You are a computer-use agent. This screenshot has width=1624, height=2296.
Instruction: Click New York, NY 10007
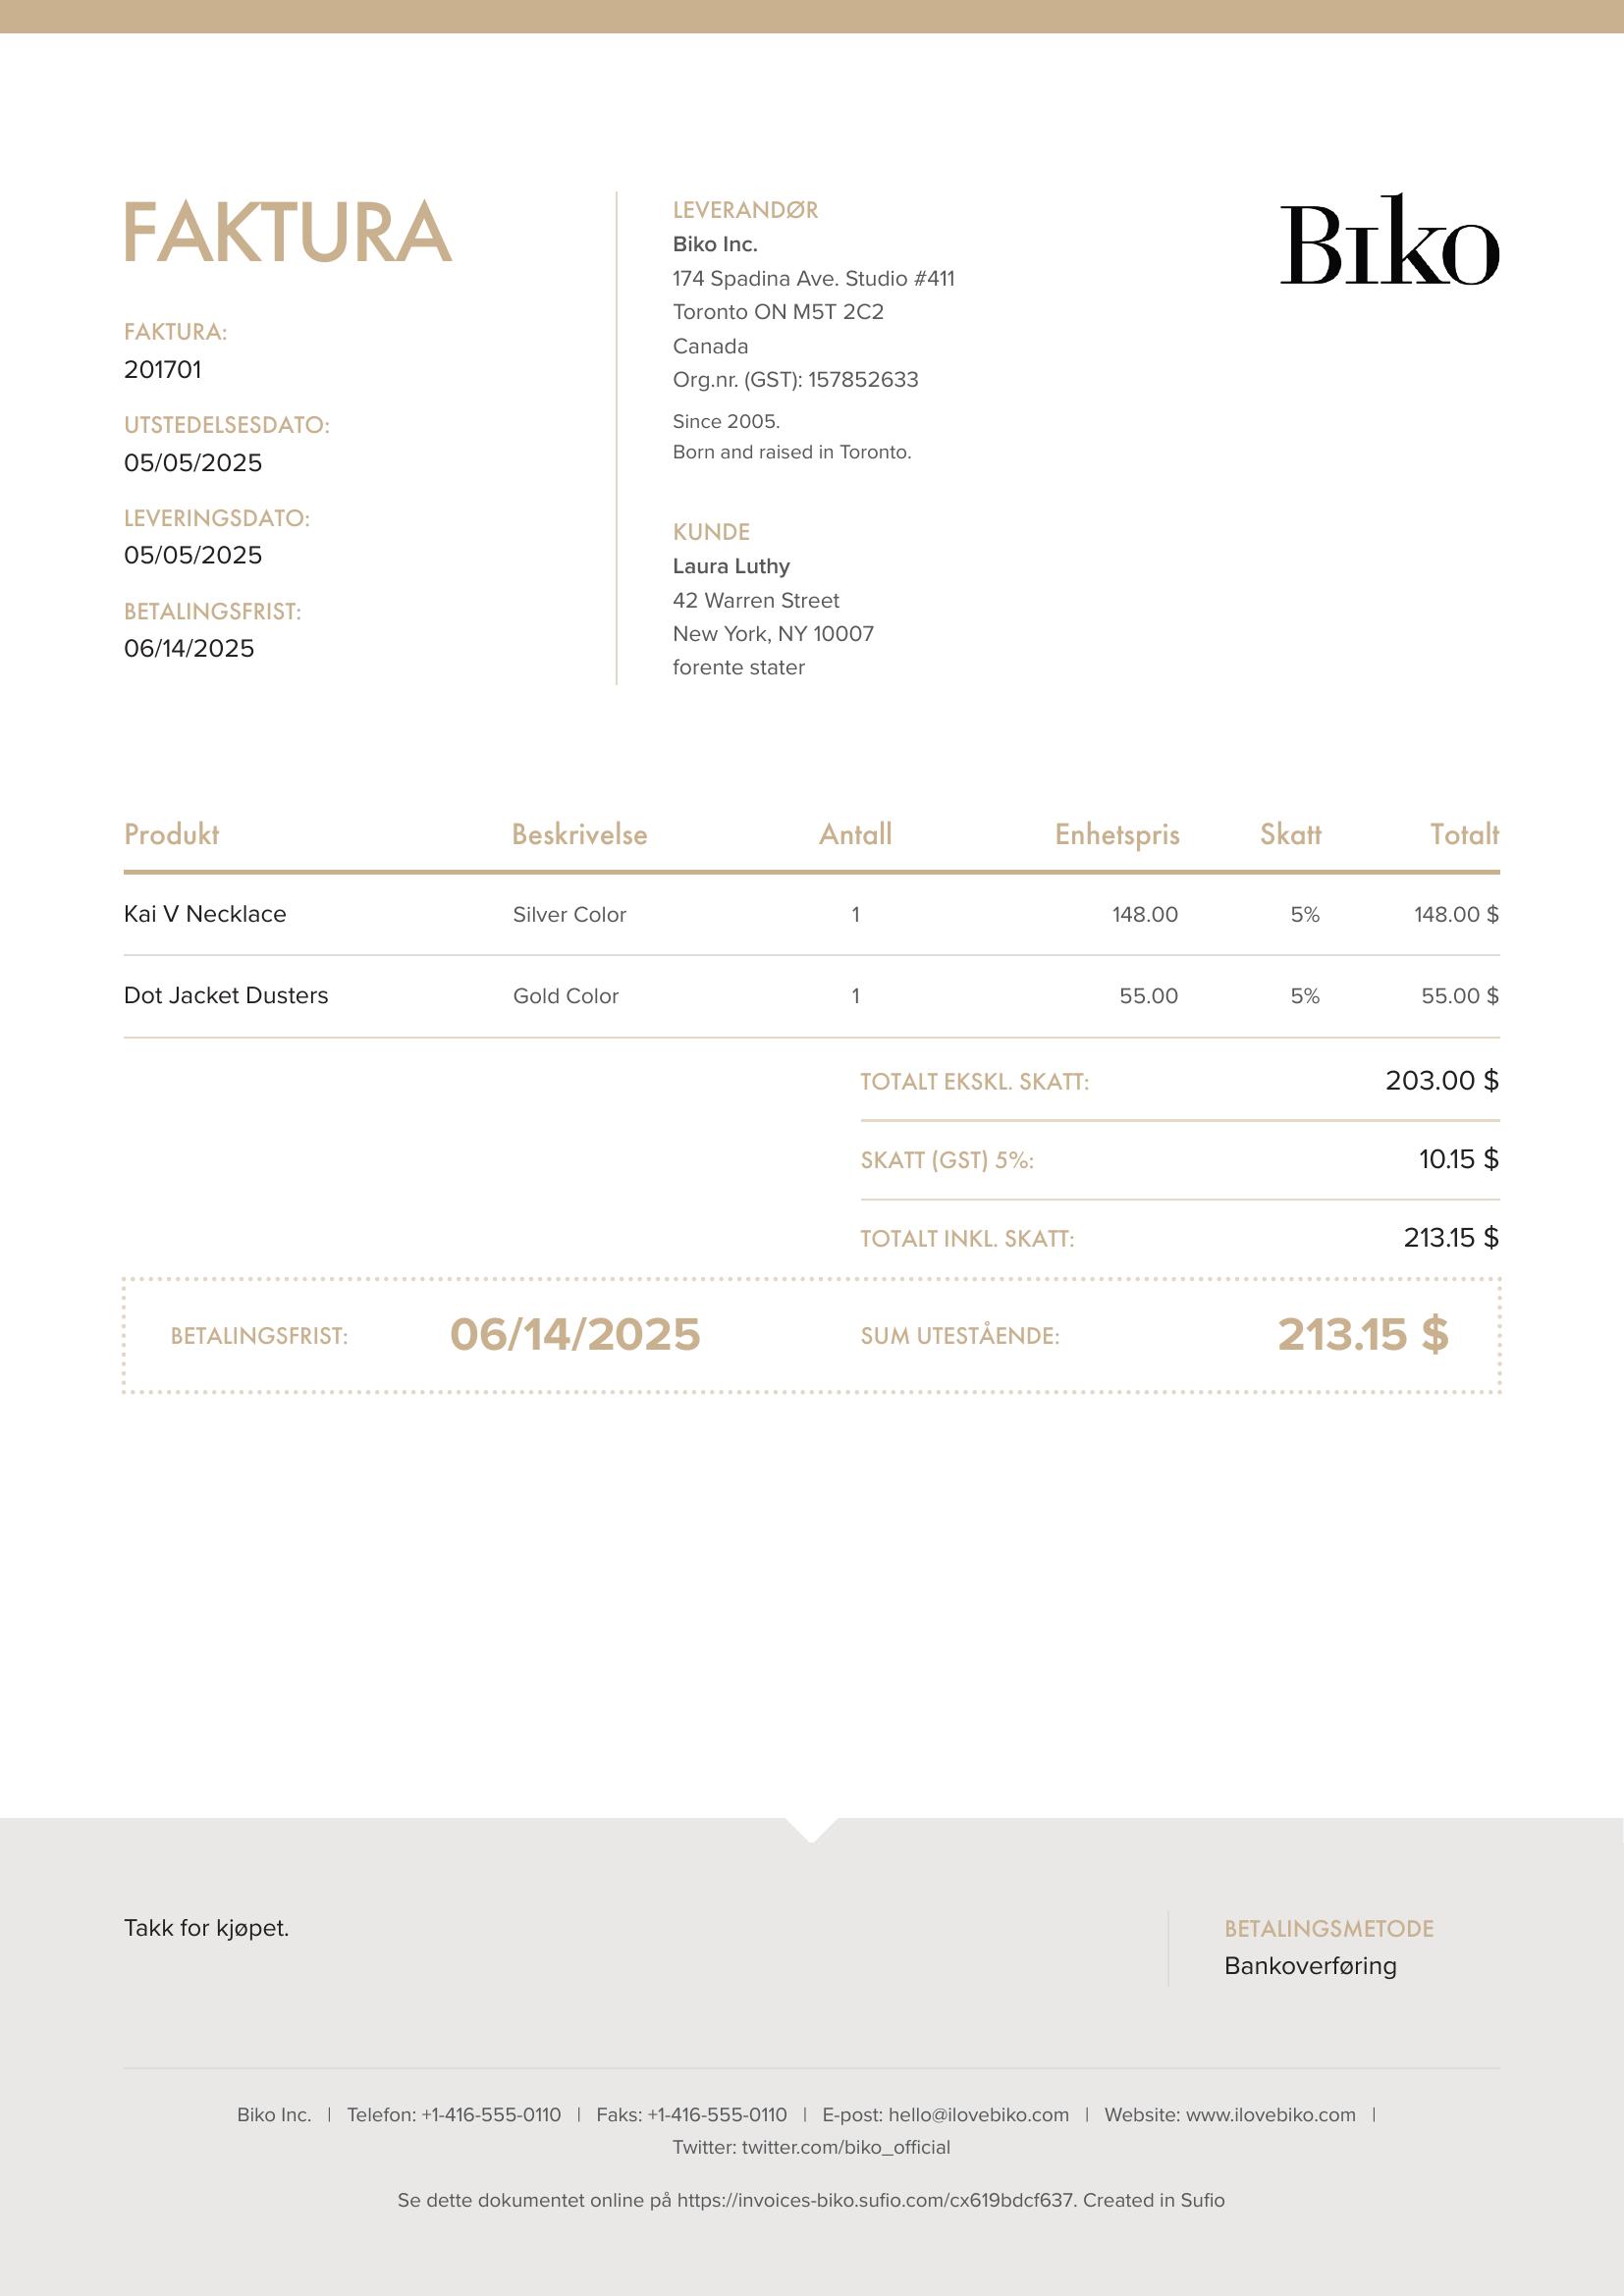(773, 634)
